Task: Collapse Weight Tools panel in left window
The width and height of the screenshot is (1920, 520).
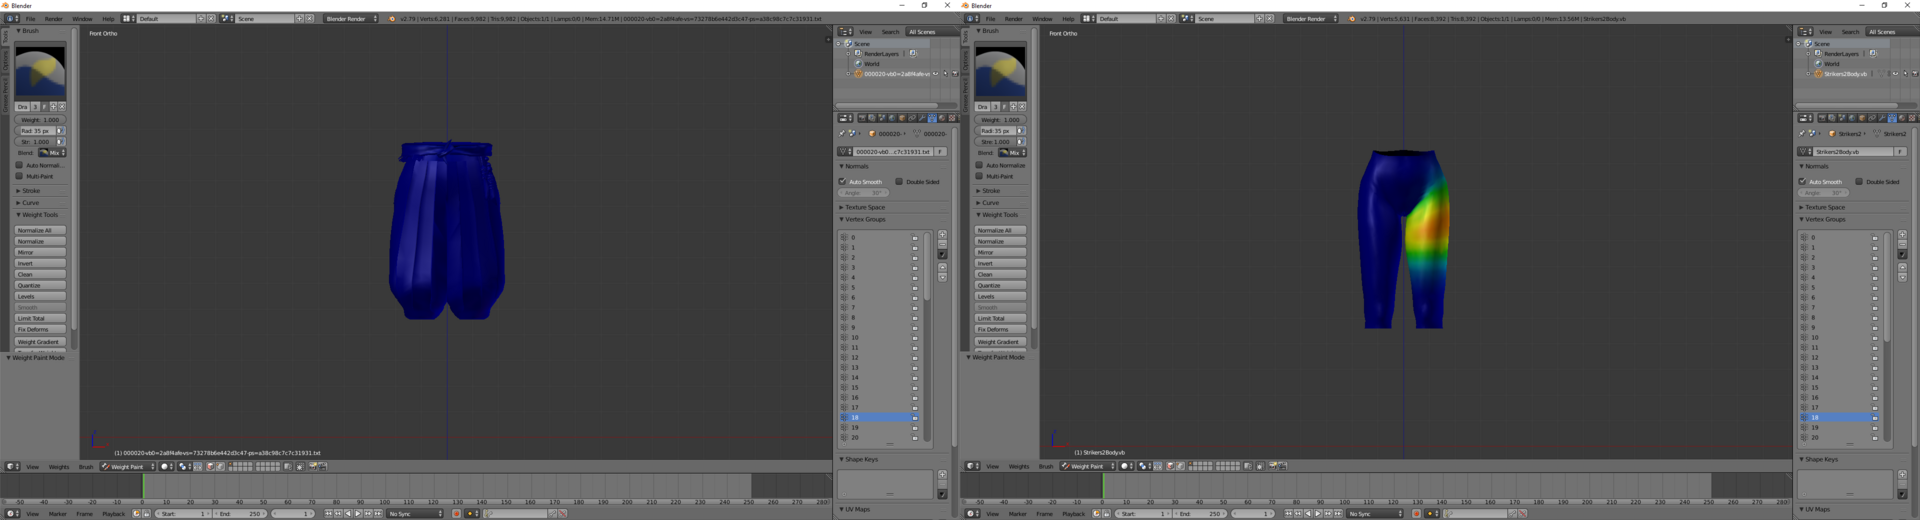Action: pos(40,215)
